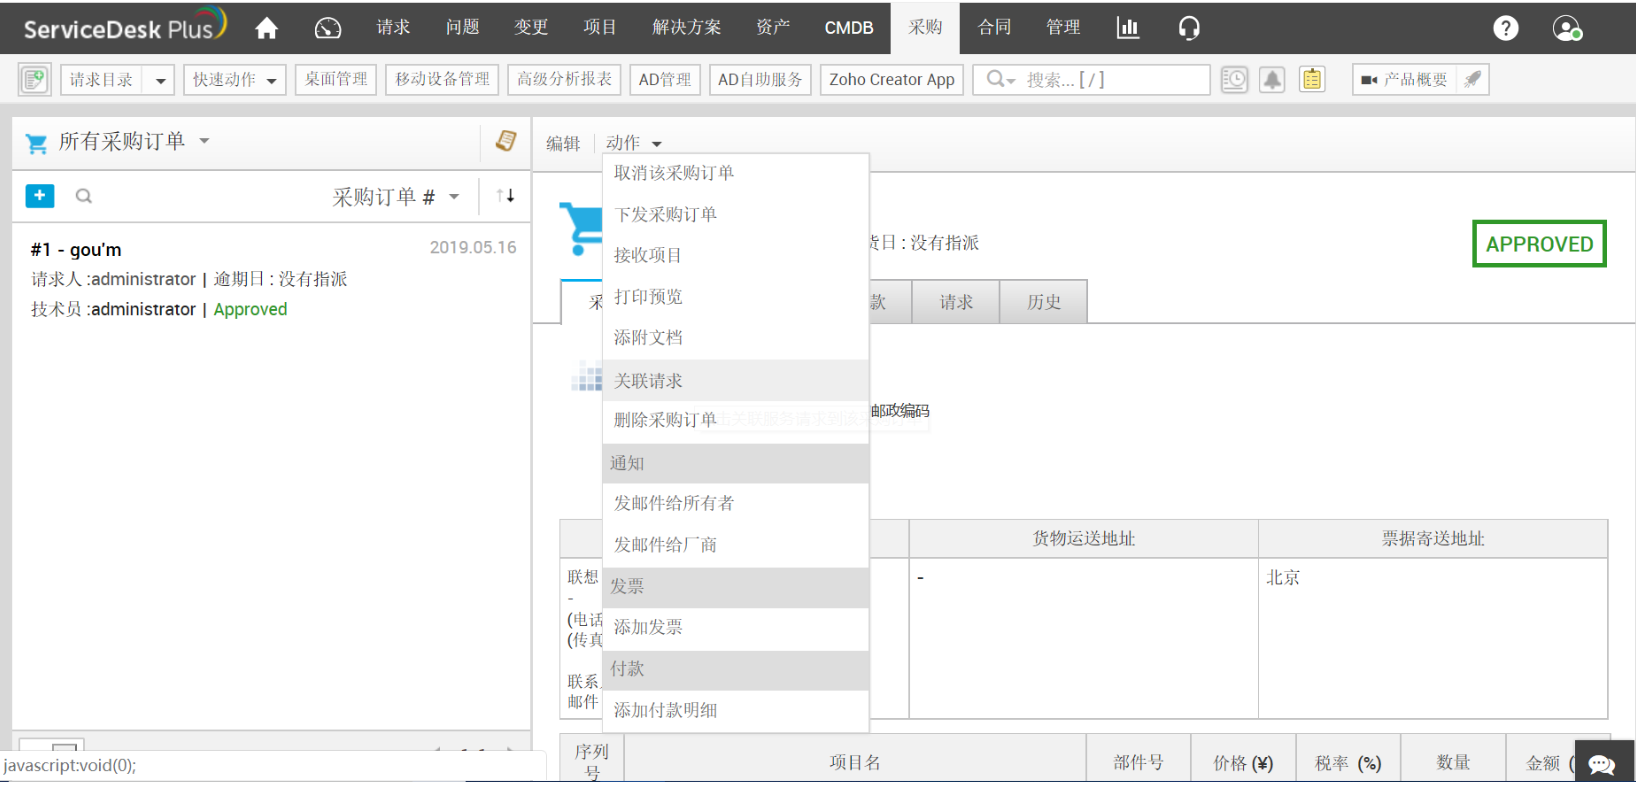Click the 产品概要 video button
This screenshot has width=1636, height=798.
pos(1405,79)
